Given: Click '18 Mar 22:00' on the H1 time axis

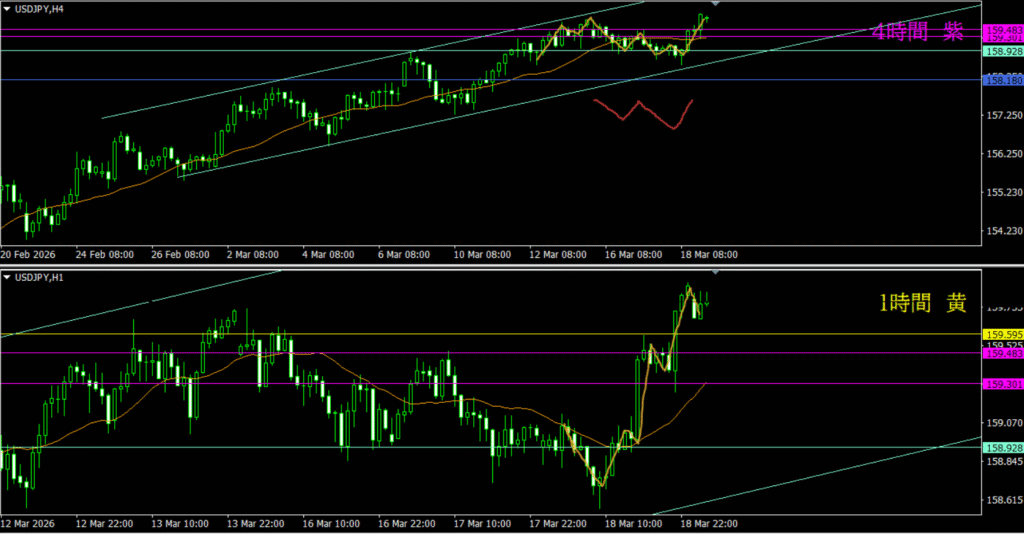Looking at the screenshot, I should [708, 523].
